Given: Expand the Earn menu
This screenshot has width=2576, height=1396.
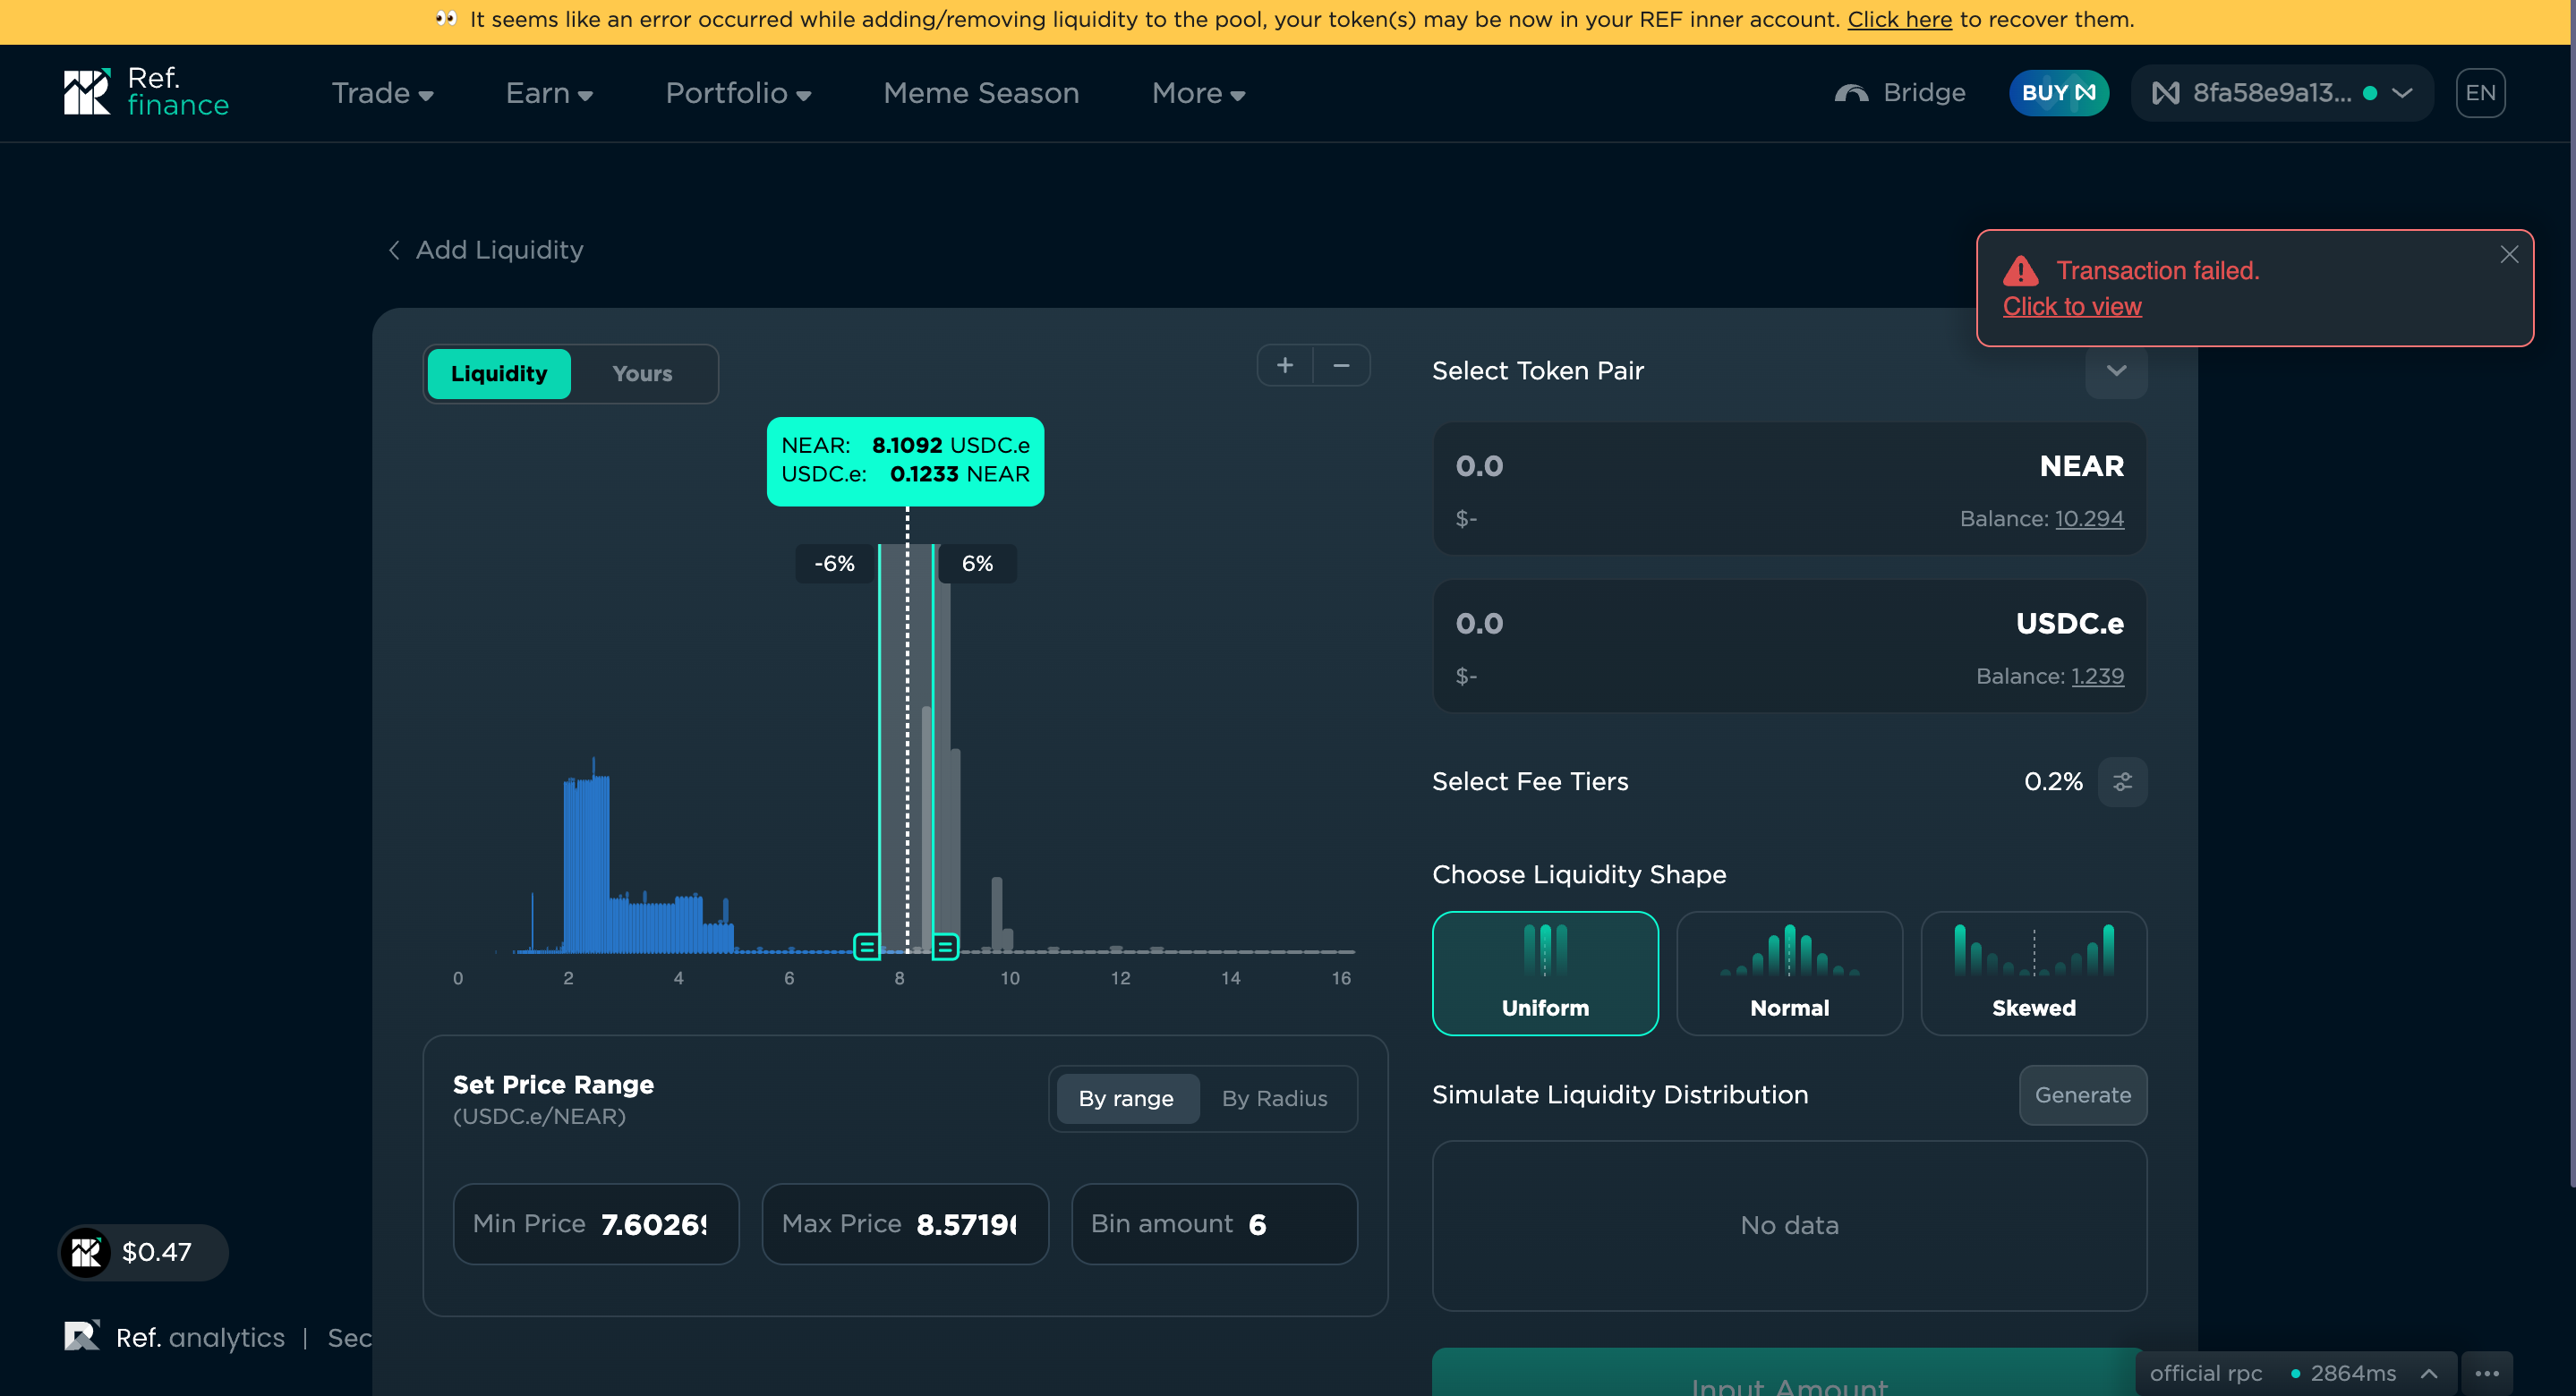Looking at the screenshot, I should pos(549,93).
